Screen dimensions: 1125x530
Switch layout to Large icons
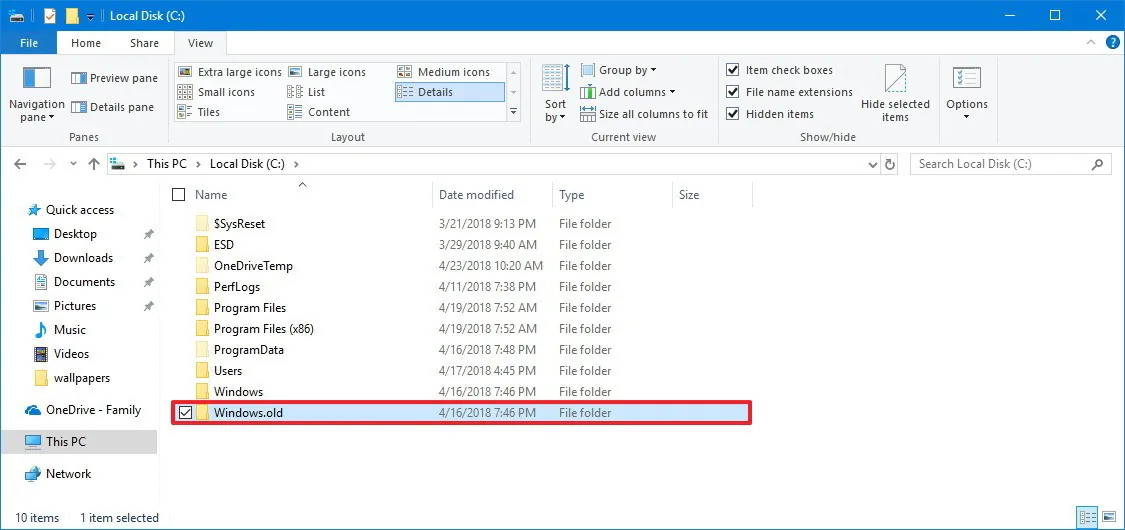pyautogui.click(x=327, y=72)
